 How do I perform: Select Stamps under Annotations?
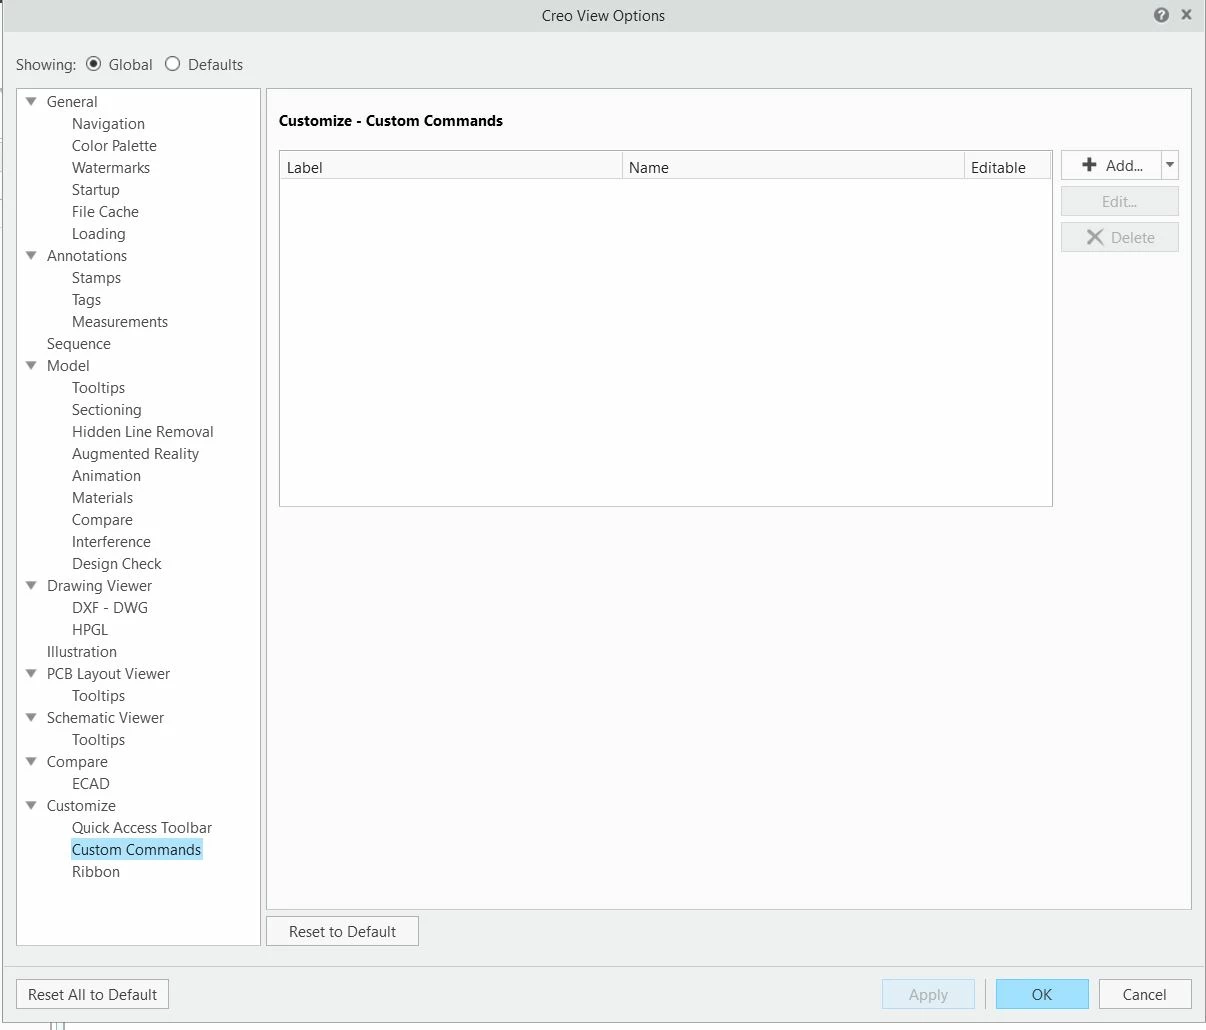tap(96, 277)
